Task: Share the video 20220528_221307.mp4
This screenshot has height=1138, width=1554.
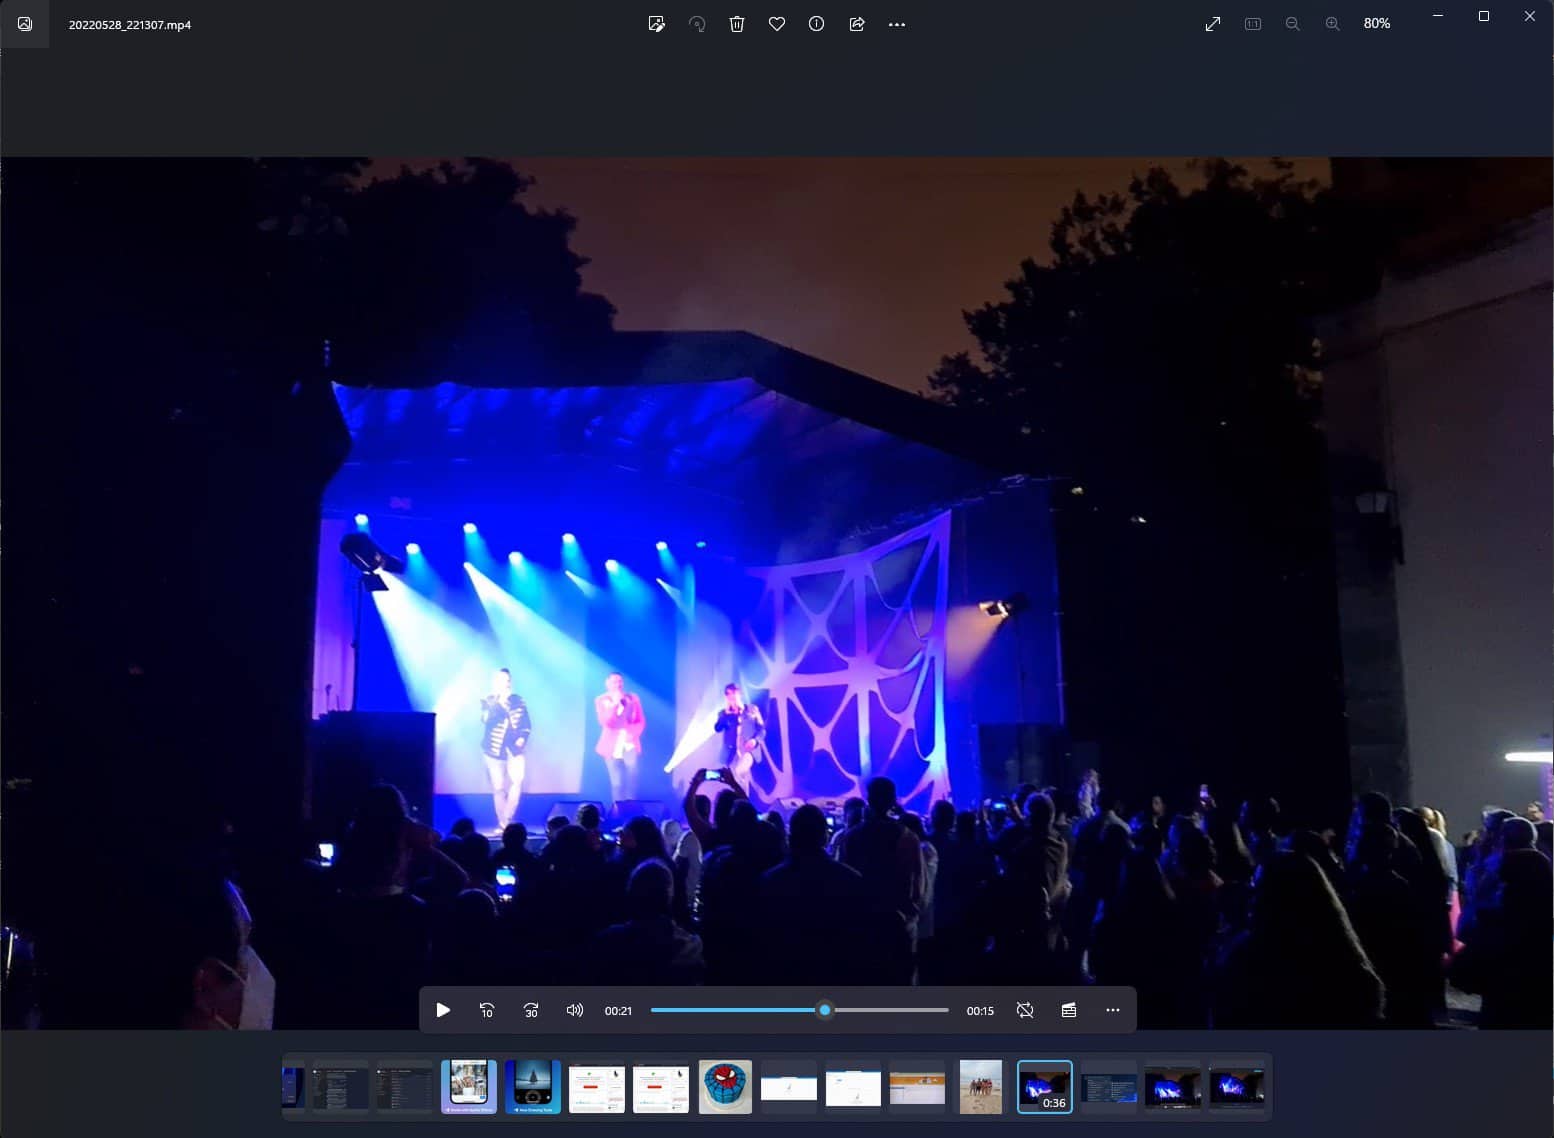Action: pyautogui.click(x=857, y=24)
